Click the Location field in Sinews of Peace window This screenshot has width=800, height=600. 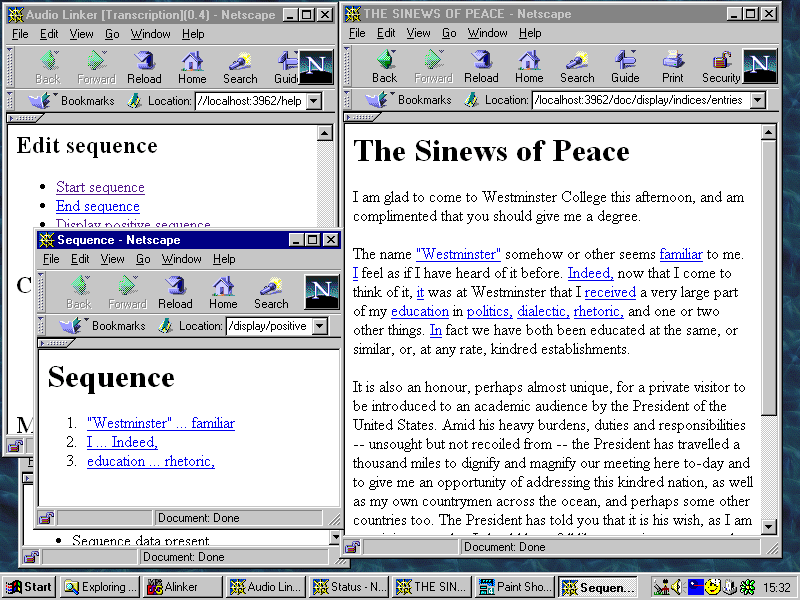pyautogui.click(x=641, y=100)
